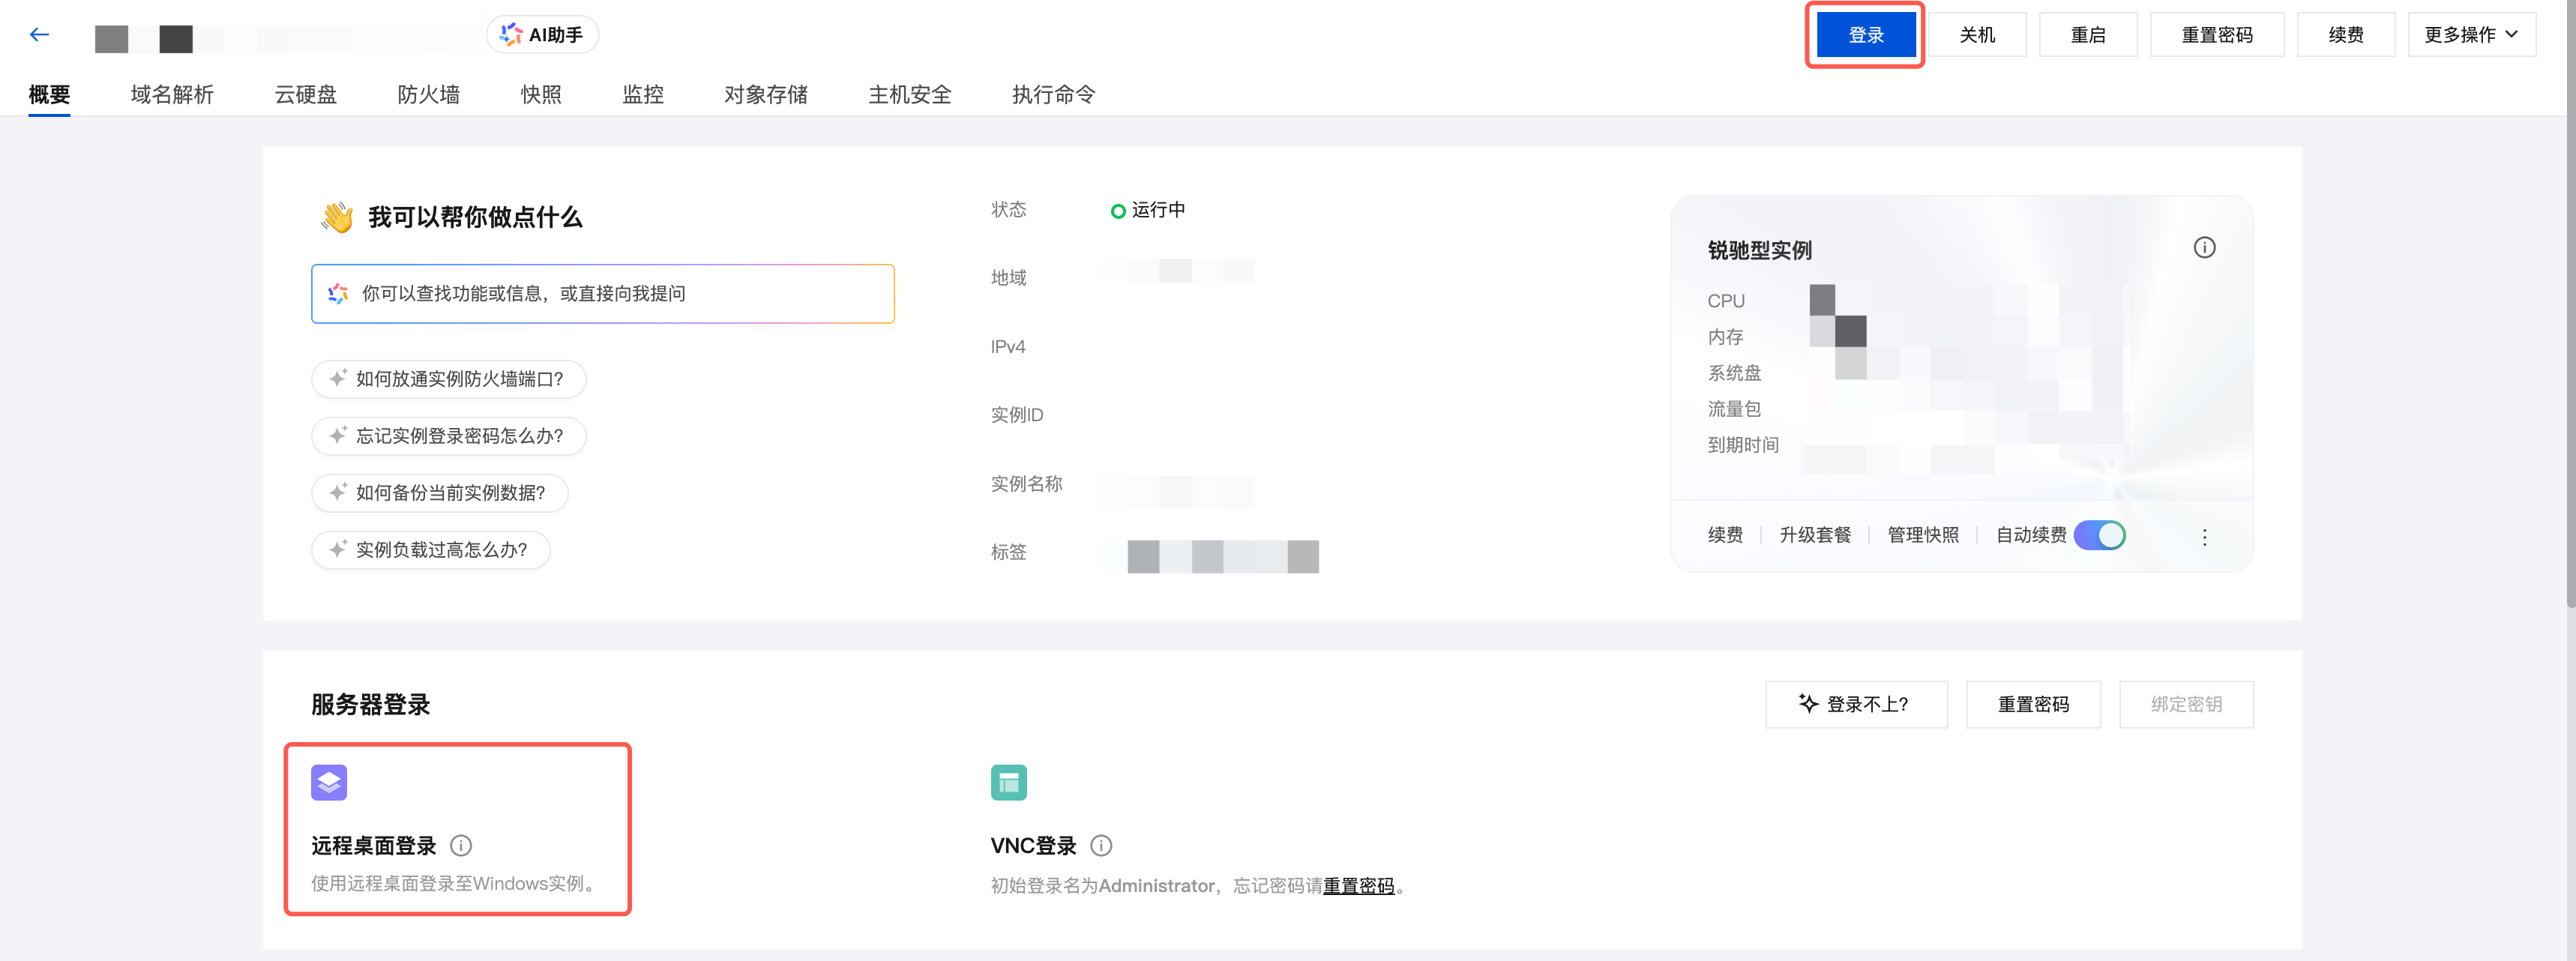Click the 登录不上? button
Screen dimensions: 2576x961
click(1855, 704)
